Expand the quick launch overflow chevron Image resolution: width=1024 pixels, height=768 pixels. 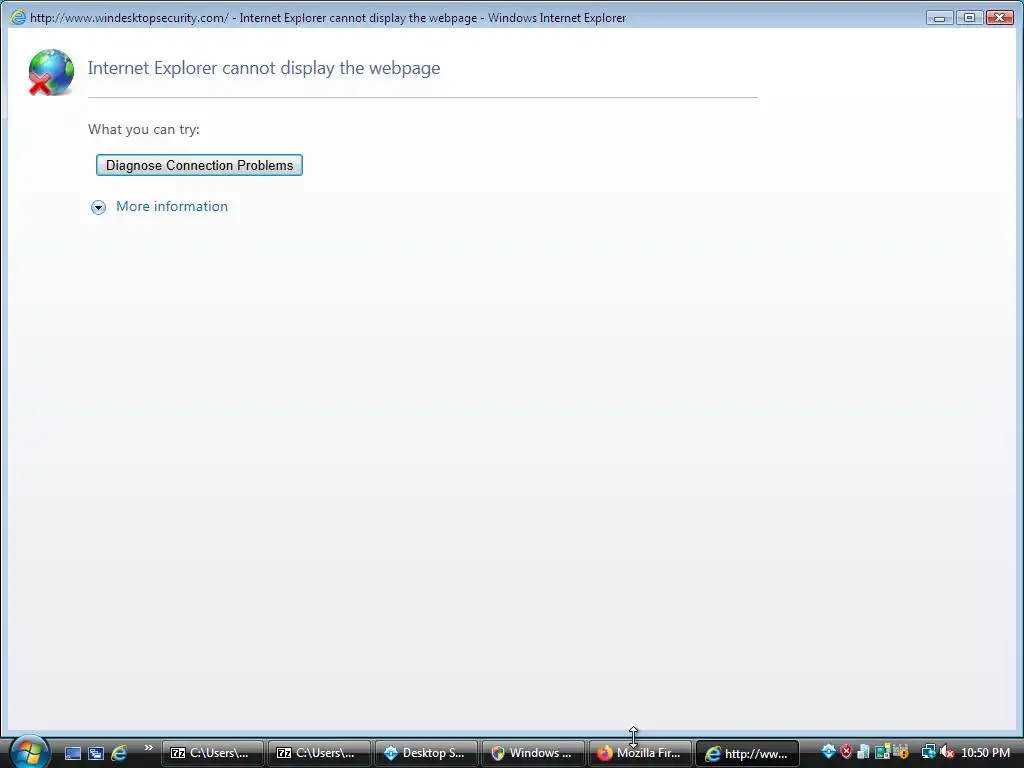click(x=148, y=747)
